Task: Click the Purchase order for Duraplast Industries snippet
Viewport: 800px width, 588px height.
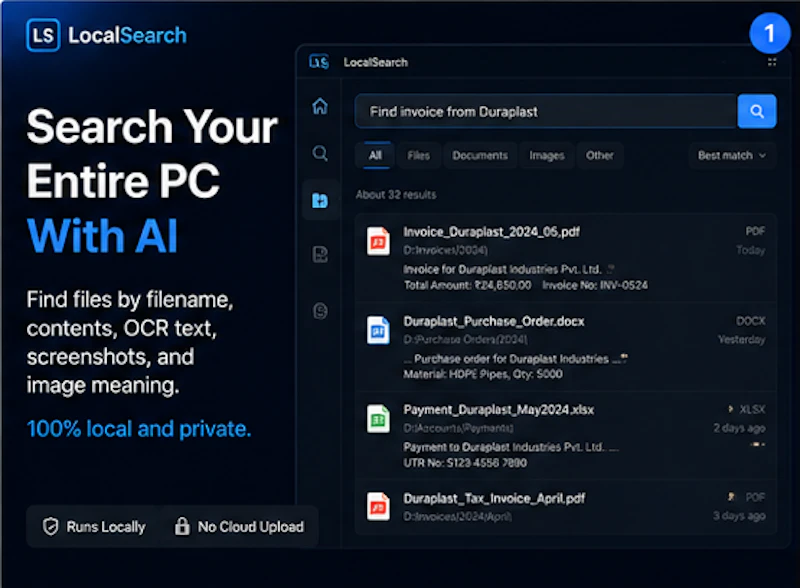Action: coord(515,359)
